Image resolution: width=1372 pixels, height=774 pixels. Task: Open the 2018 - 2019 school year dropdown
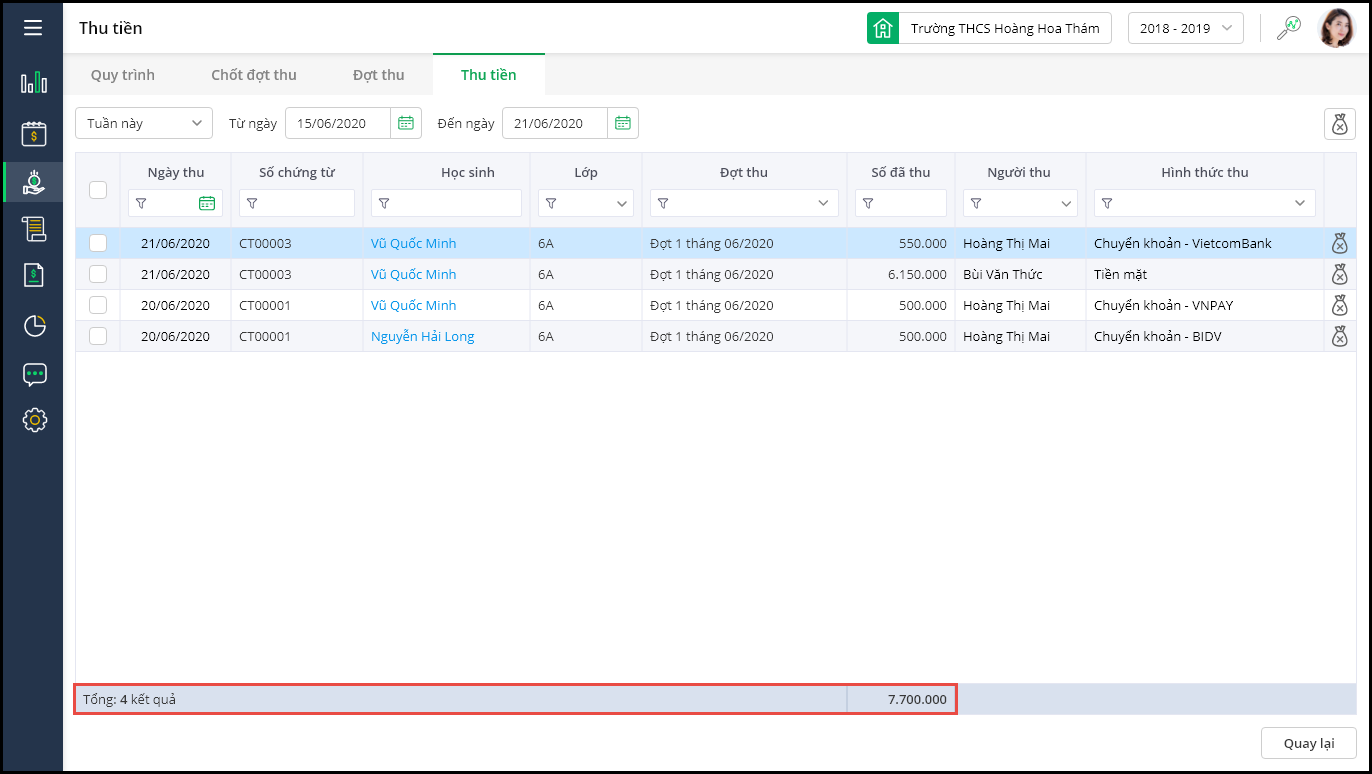[1185, 28]
